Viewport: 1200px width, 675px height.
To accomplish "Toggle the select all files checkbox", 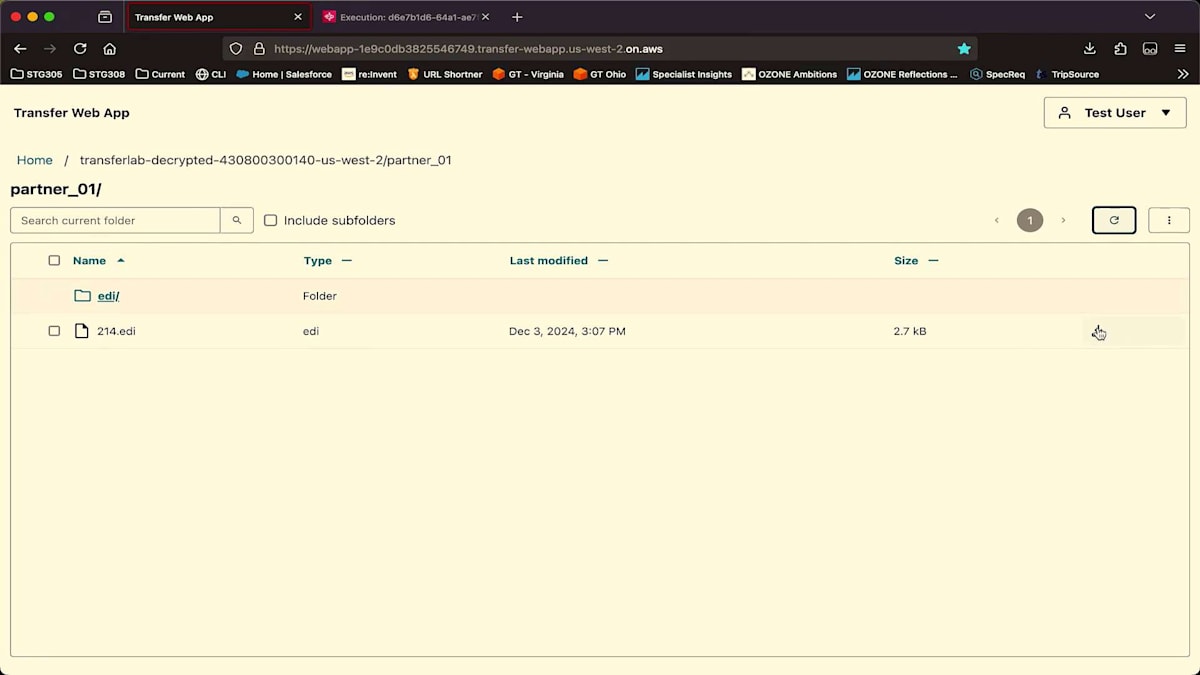I will click(x=54, y=260).
